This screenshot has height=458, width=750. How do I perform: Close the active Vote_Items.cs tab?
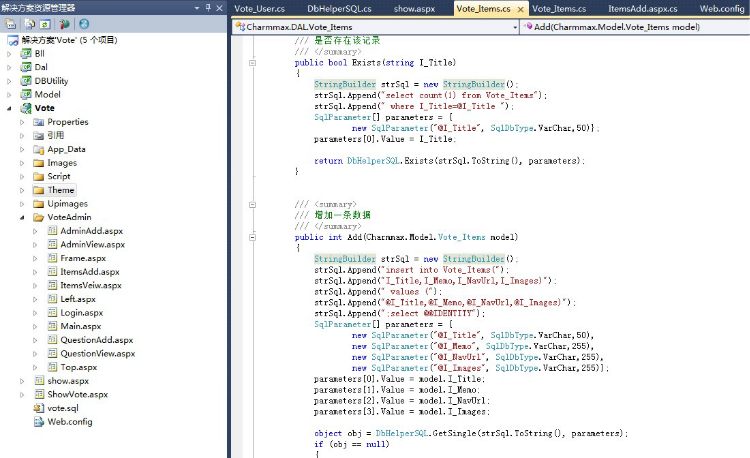pos(521,9)
